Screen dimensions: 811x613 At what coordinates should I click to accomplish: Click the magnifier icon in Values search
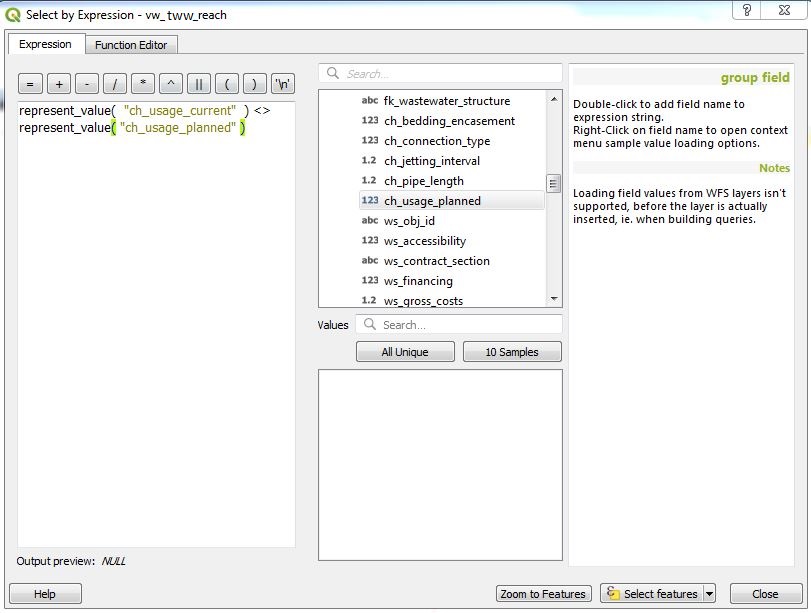(370, 324)
